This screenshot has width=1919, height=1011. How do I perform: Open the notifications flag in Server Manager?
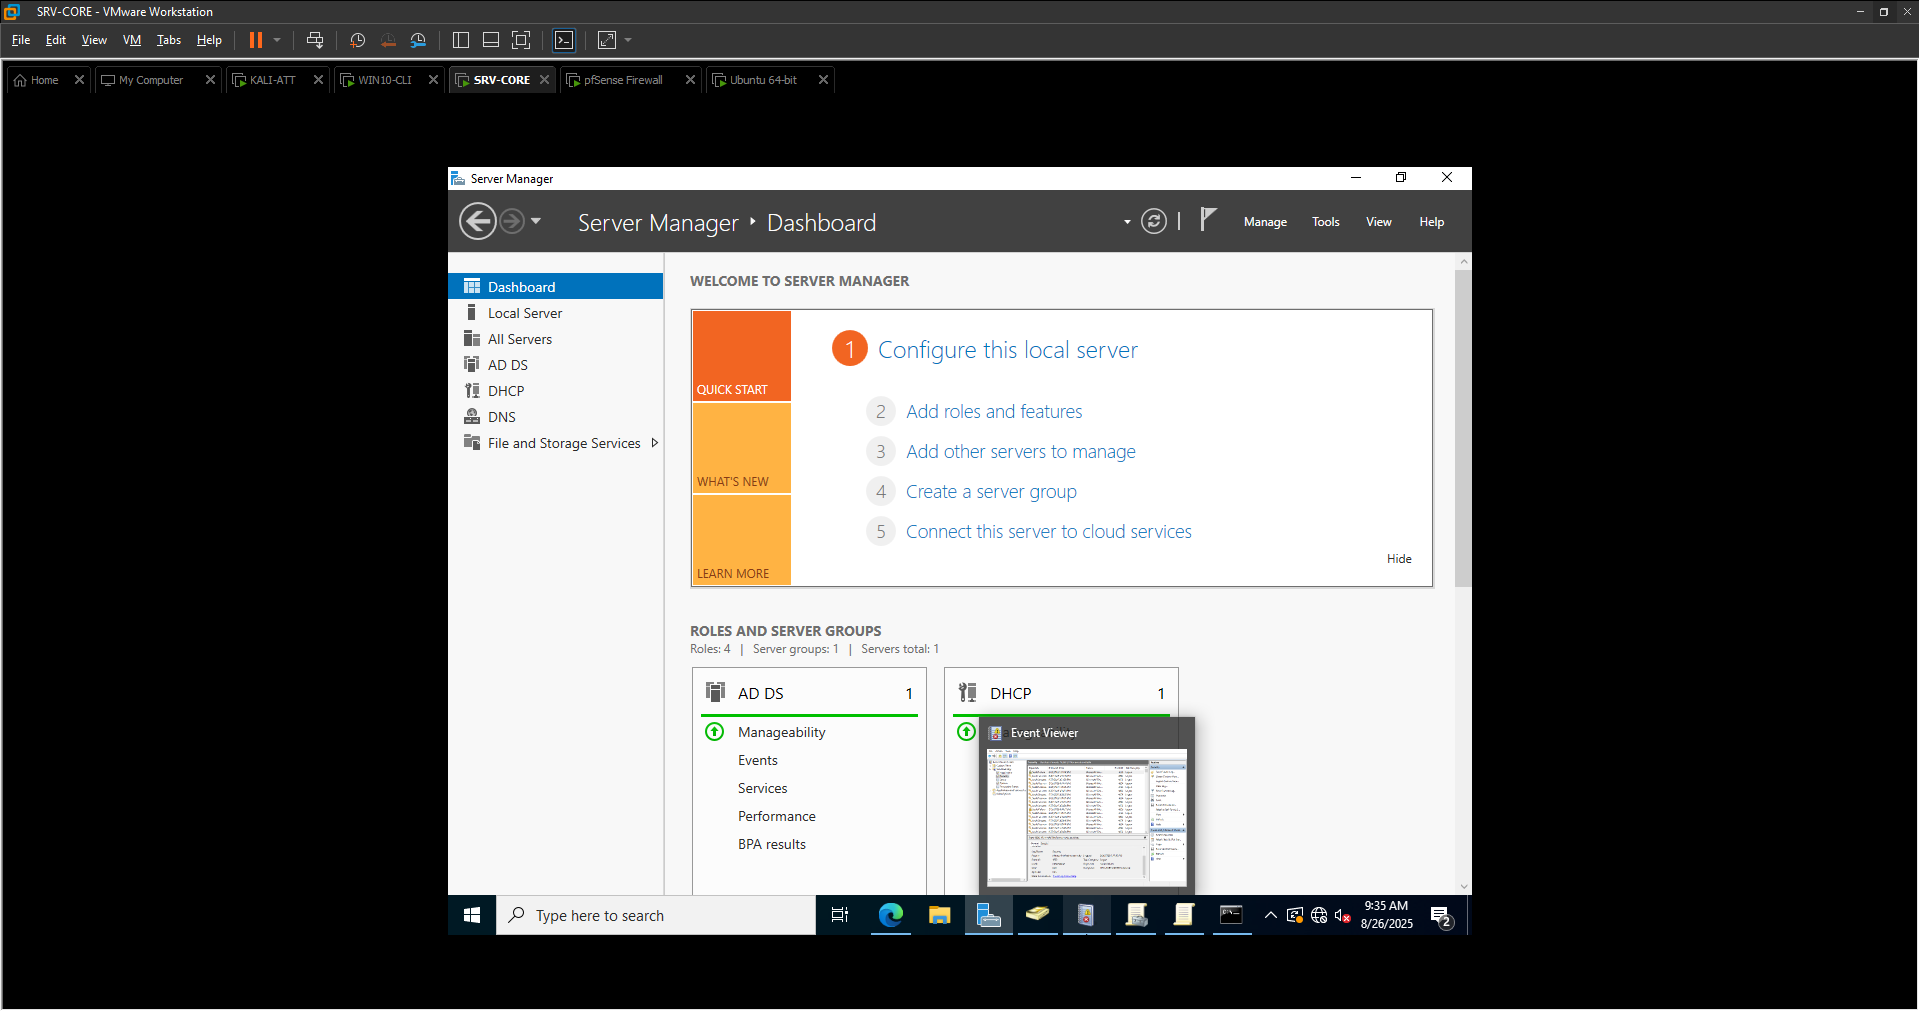click(x=1208, y=220)
